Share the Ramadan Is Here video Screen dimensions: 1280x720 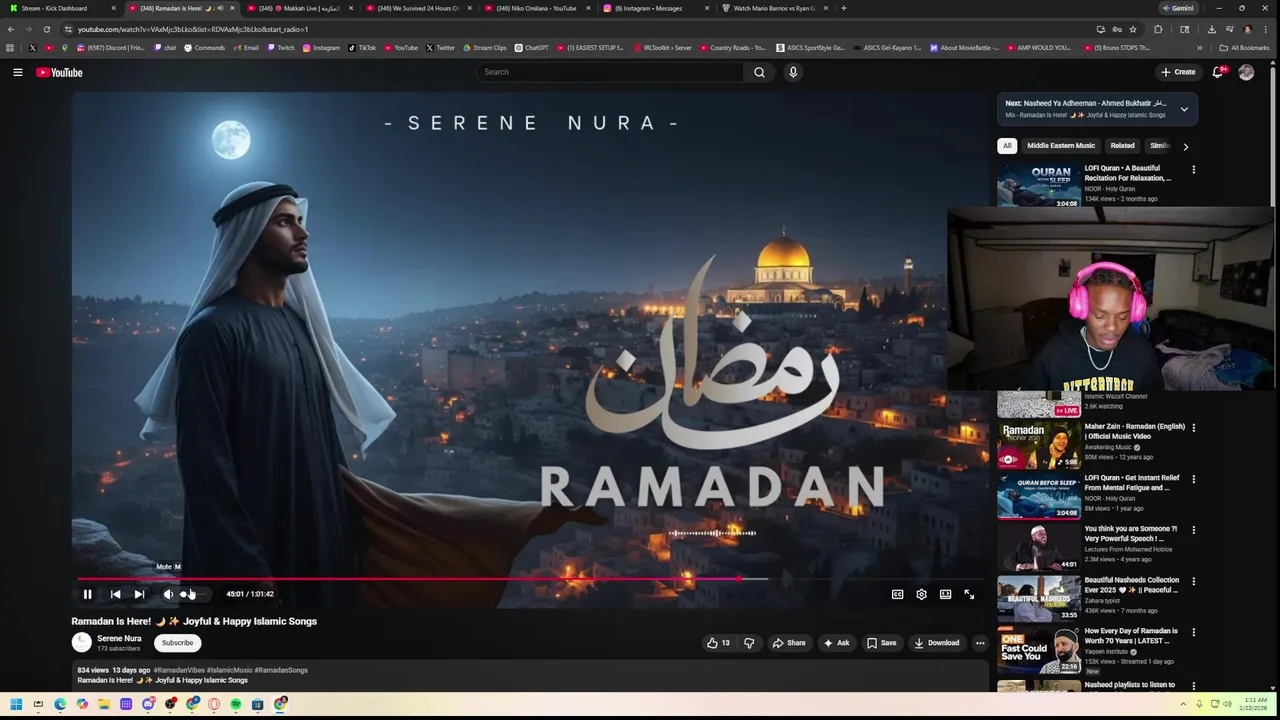tap(788, 643)
